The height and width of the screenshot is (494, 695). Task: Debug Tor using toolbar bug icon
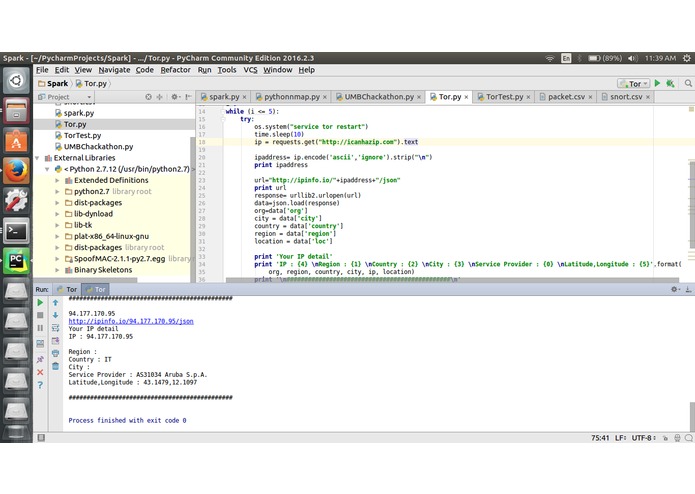coord(670,83)
